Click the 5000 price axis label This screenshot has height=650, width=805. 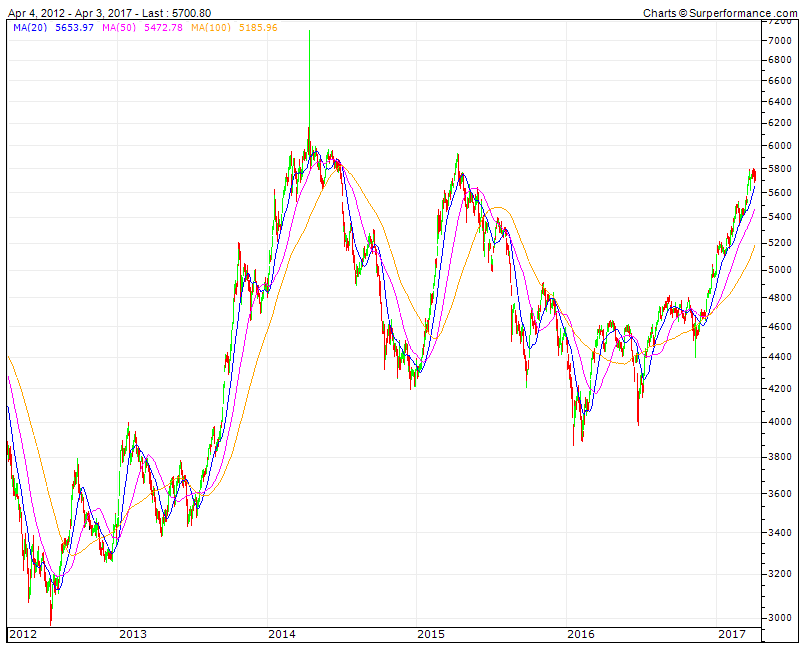pos(780,270)
